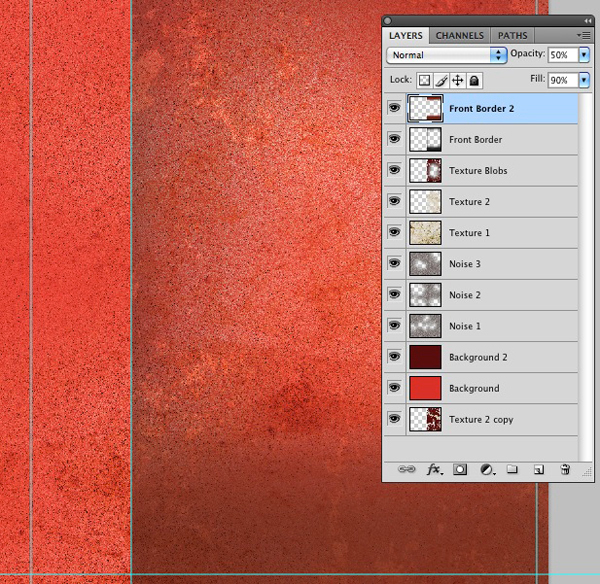Lock layer position
This screenshot has width=600, height=584.
(x=458, y=80)
